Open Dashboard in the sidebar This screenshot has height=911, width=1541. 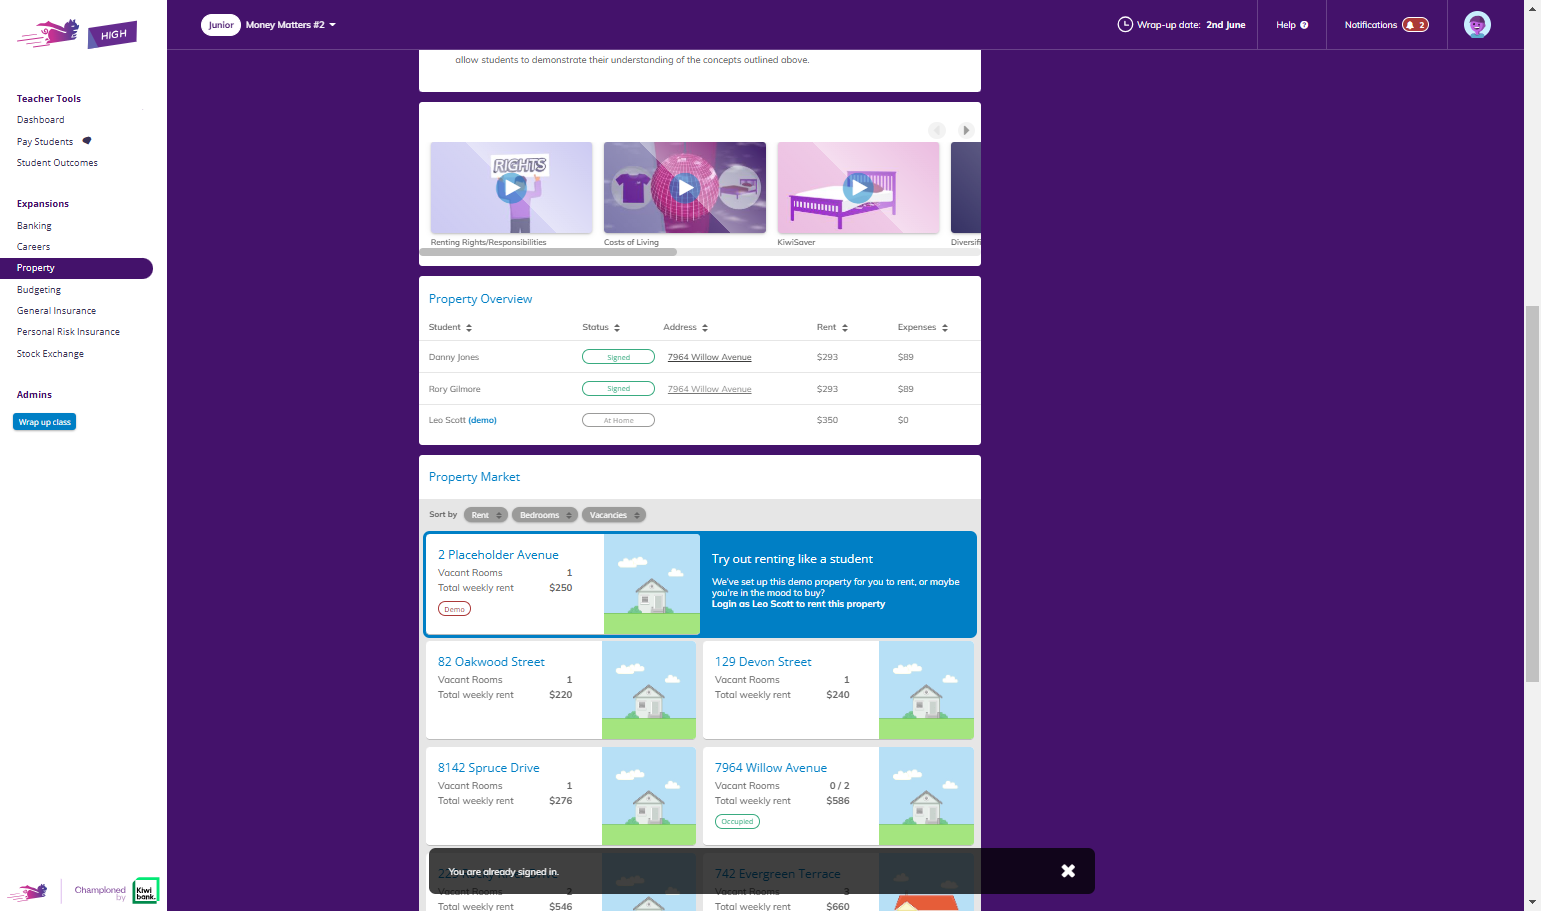click(41, 120)
